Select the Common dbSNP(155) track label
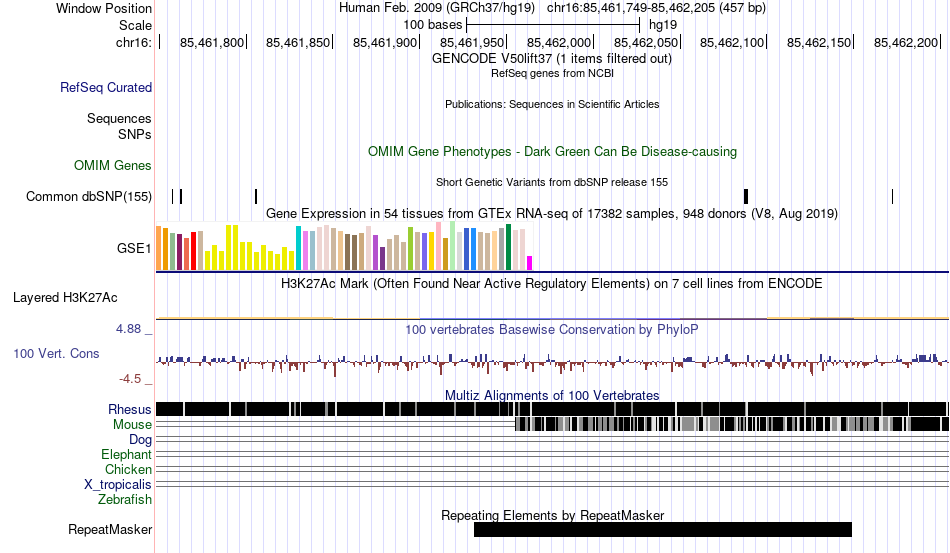The height and width of the screenshot is (553, 950). click(89, 196)
